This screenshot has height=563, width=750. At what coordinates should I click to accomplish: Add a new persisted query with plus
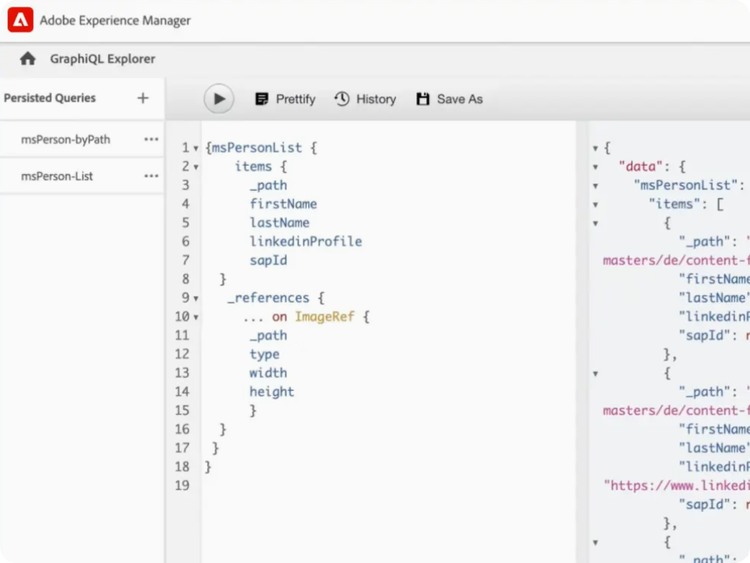[143, 98]
